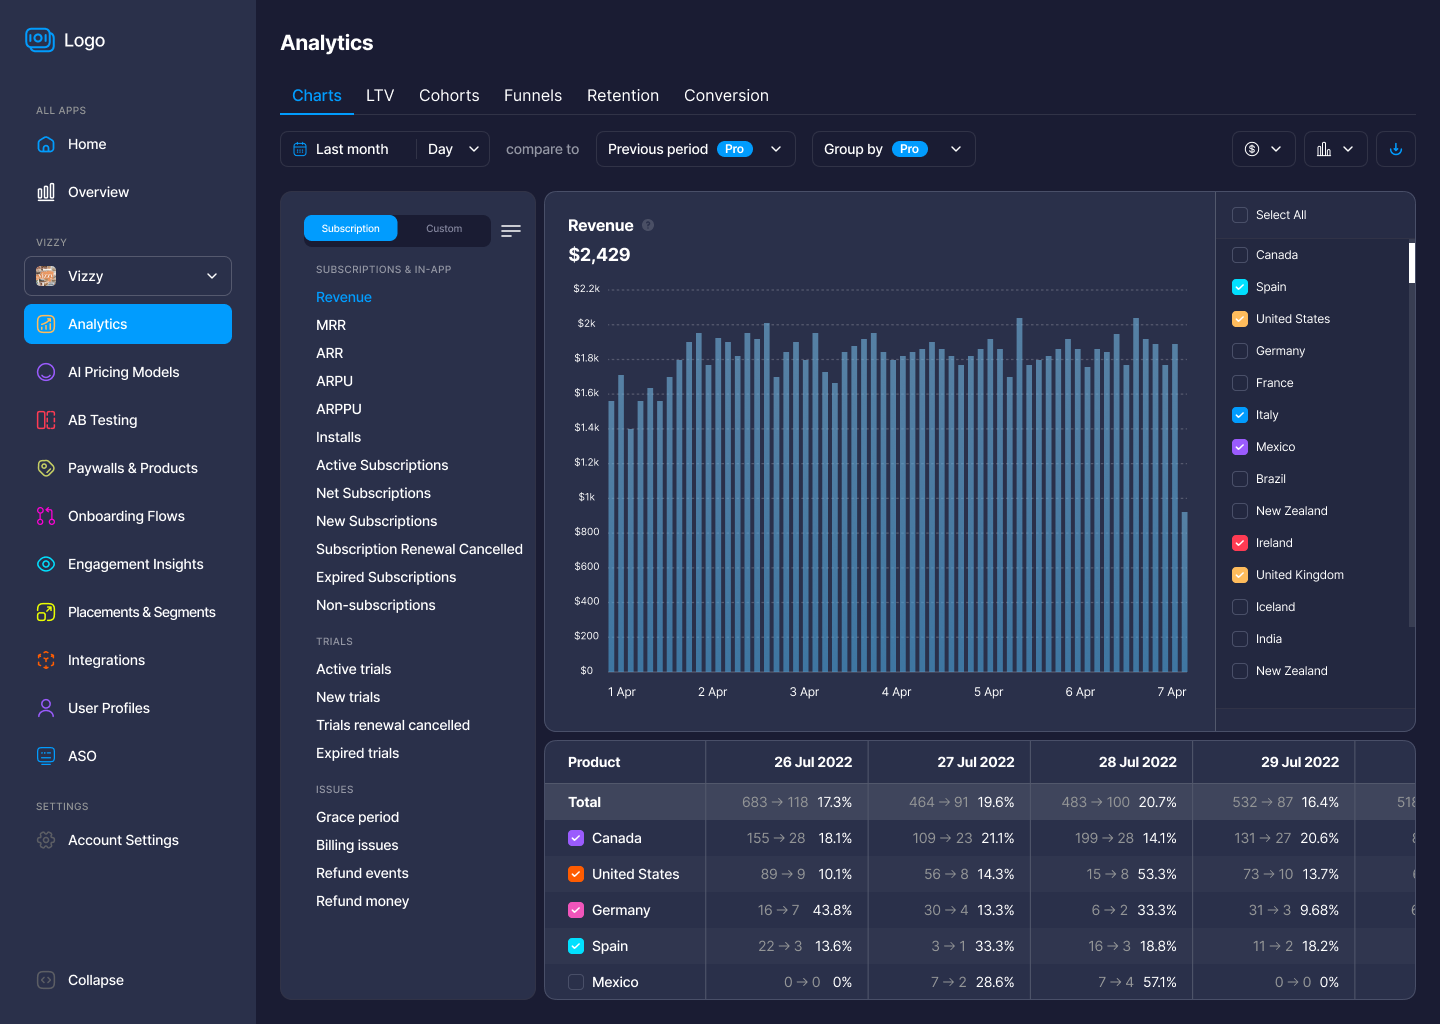Click the download export icon button
The image size is (1440, 1024).
(x=1395, y=149)
